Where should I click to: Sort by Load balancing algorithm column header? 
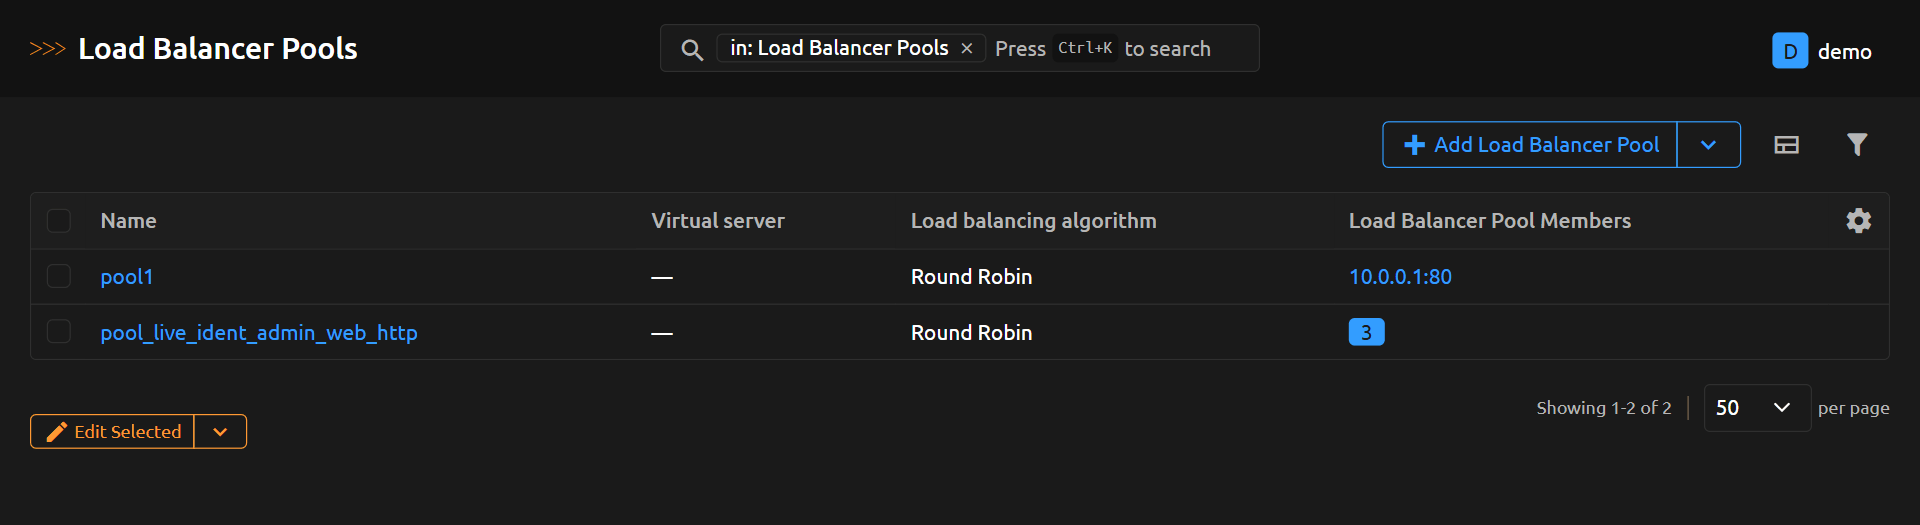pyautogui.click(x=1033, y=221)
